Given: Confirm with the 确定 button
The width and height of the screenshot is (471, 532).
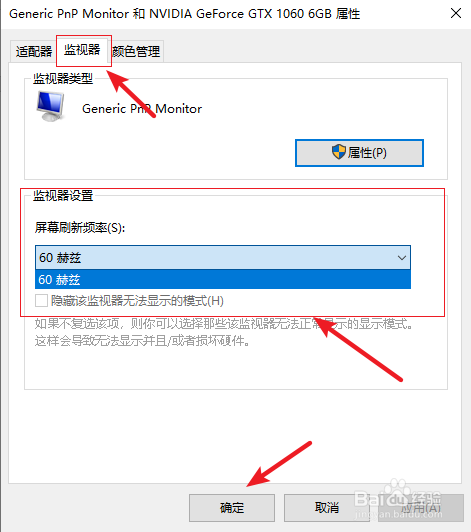Looking at the screenshot, I should click(x=232, y=508).
